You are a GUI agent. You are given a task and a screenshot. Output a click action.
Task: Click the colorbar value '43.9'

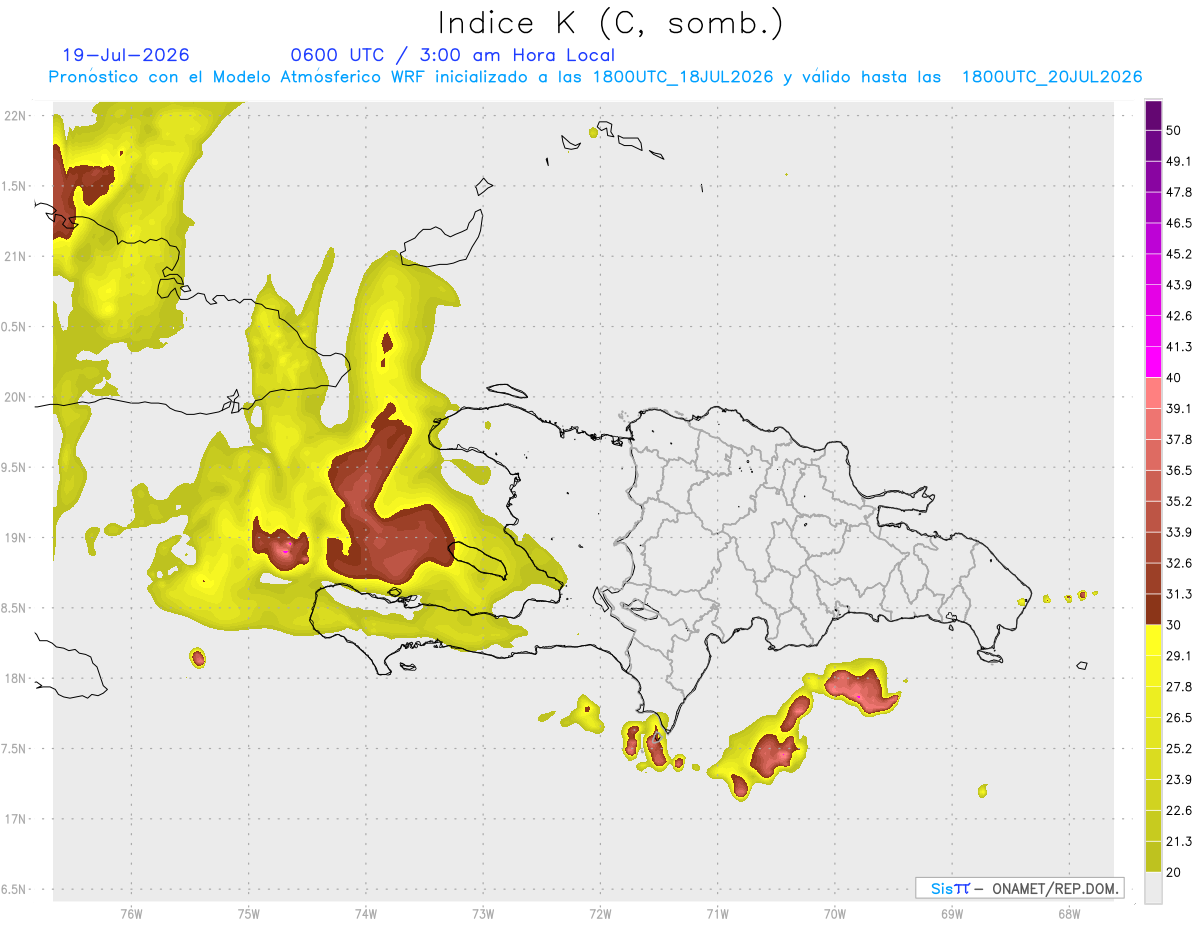coord(1179,285)
